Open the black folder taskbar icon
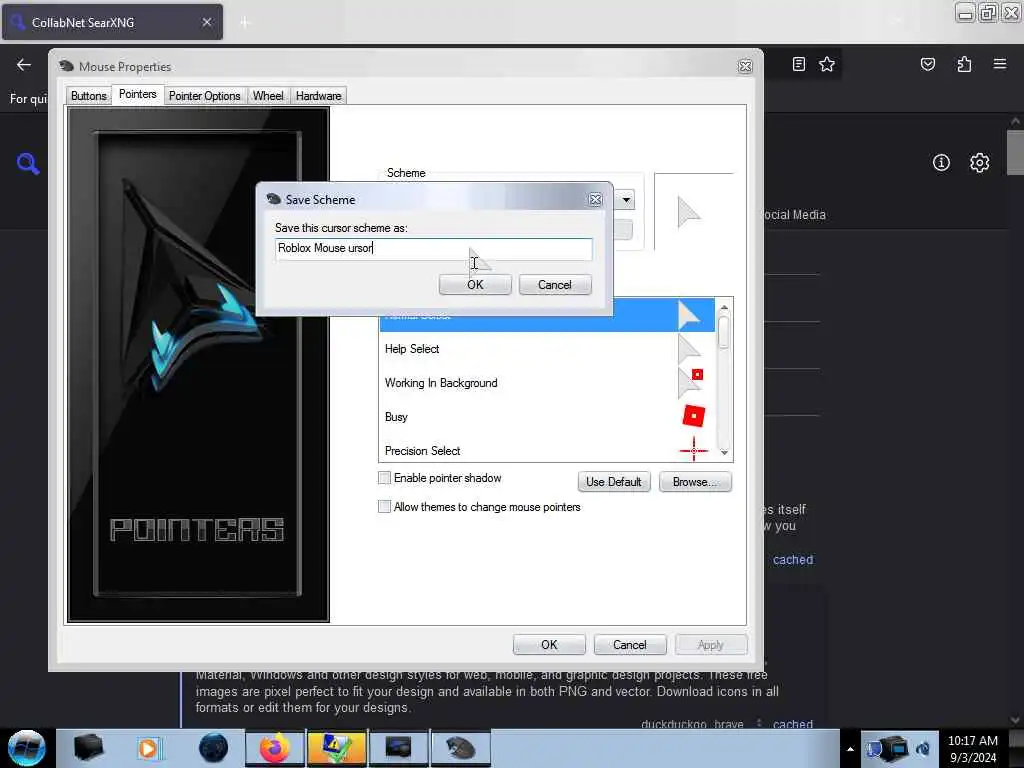The height and width of the screenshot is (768, 1024). [x=88, y=748]
